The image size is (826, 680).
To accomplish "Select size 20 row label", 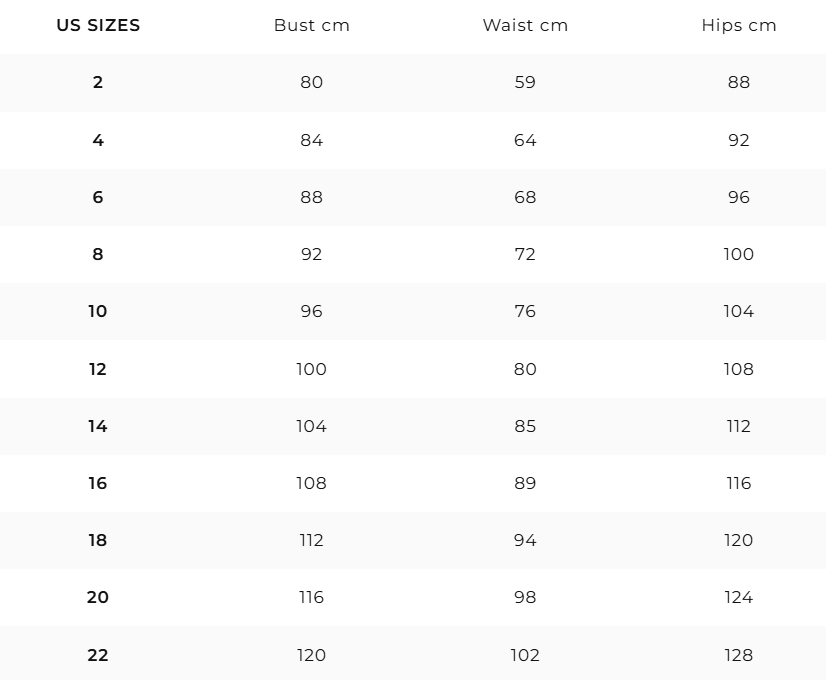I will click(98, 597).
